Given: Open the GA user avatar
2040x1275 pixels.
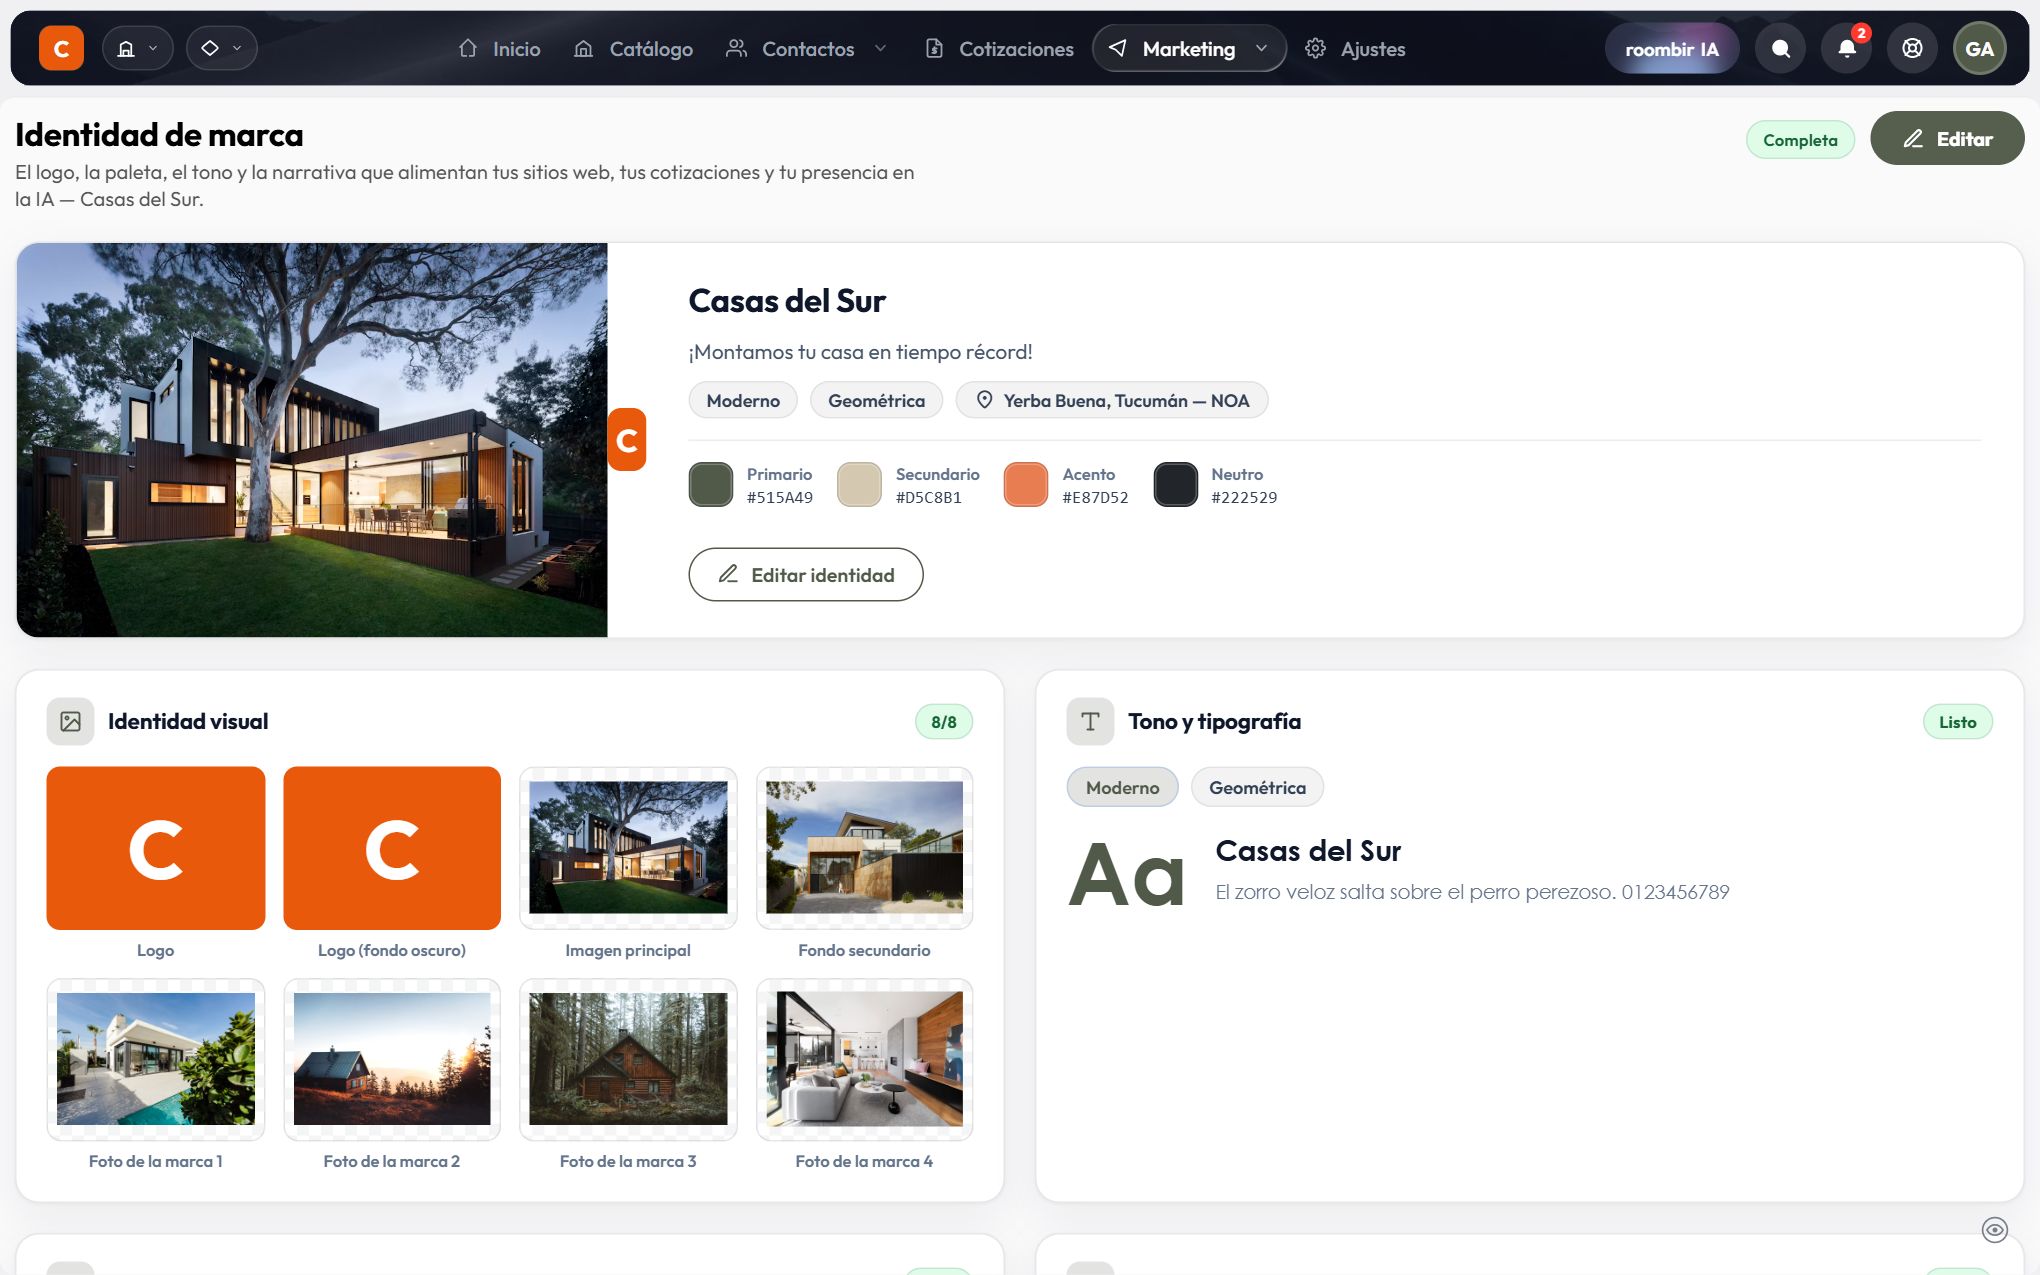Looking at the screenshot, I should coord(1979,48).
